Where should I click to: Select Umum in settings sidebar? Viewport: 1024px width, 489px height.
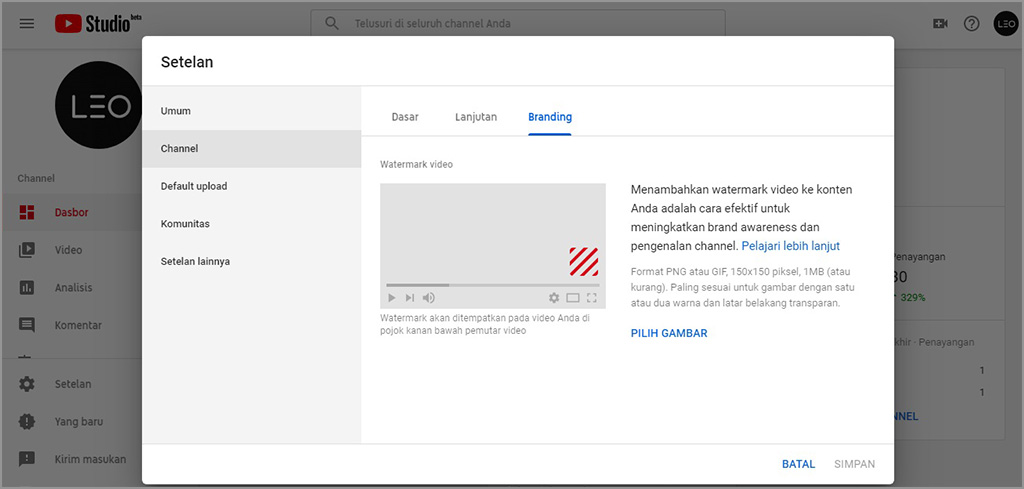coord(176,111)
